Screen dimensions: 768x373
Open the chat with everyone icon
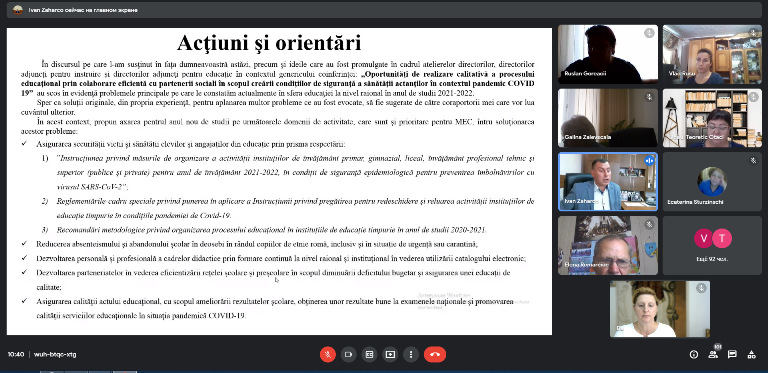click(732, 355)
